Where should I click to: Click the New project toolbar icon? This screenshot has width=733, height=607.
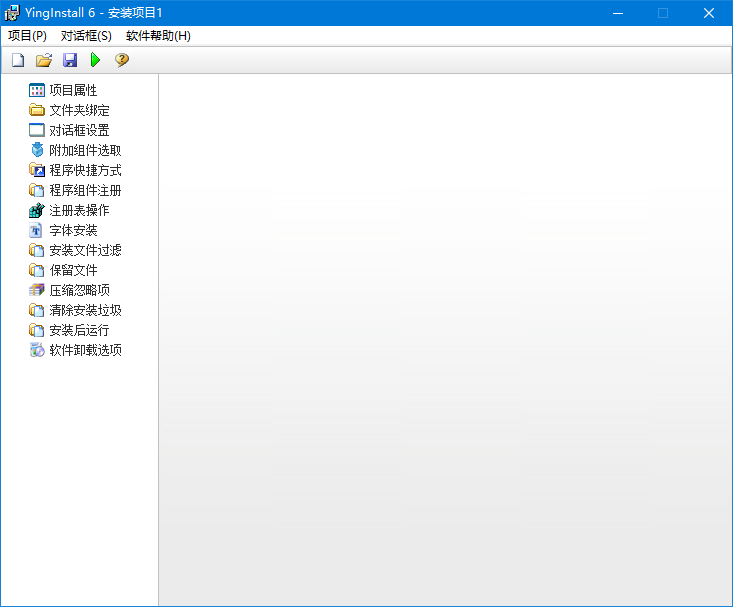pyautogui.click(x=18, y=60)
